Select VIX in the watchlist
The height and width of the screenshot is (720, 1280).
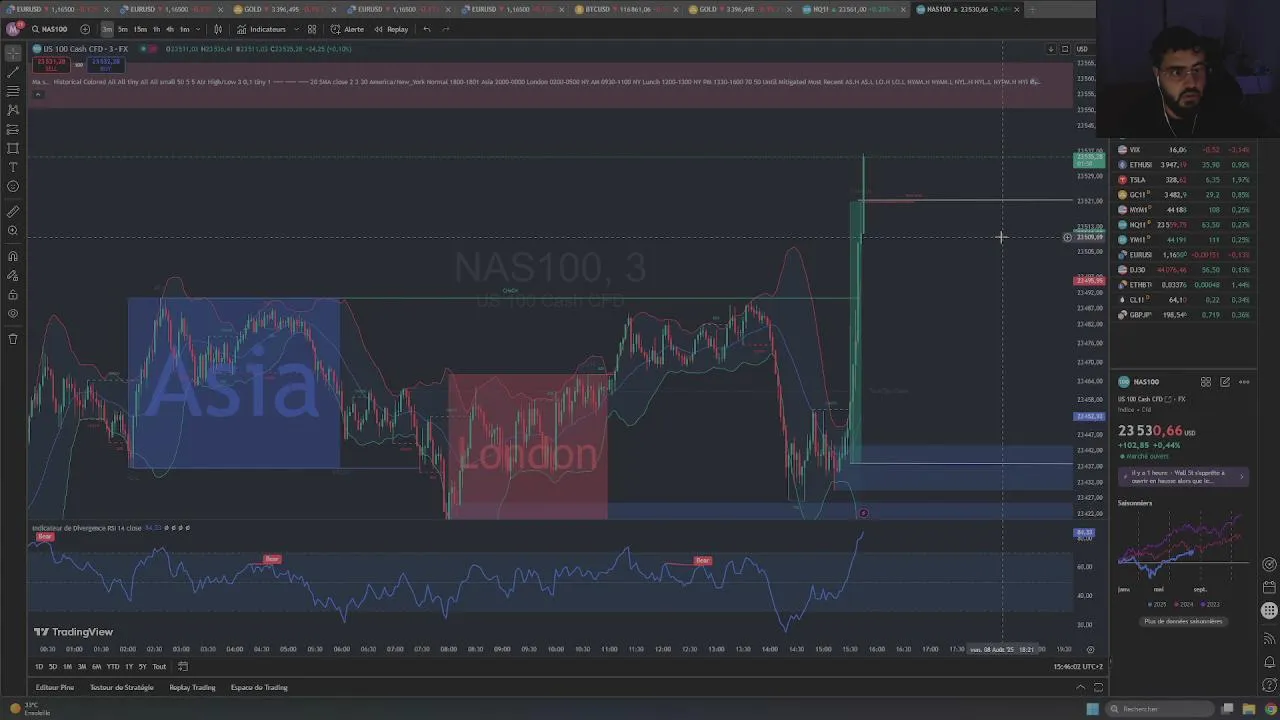[x=1185, y=150]
